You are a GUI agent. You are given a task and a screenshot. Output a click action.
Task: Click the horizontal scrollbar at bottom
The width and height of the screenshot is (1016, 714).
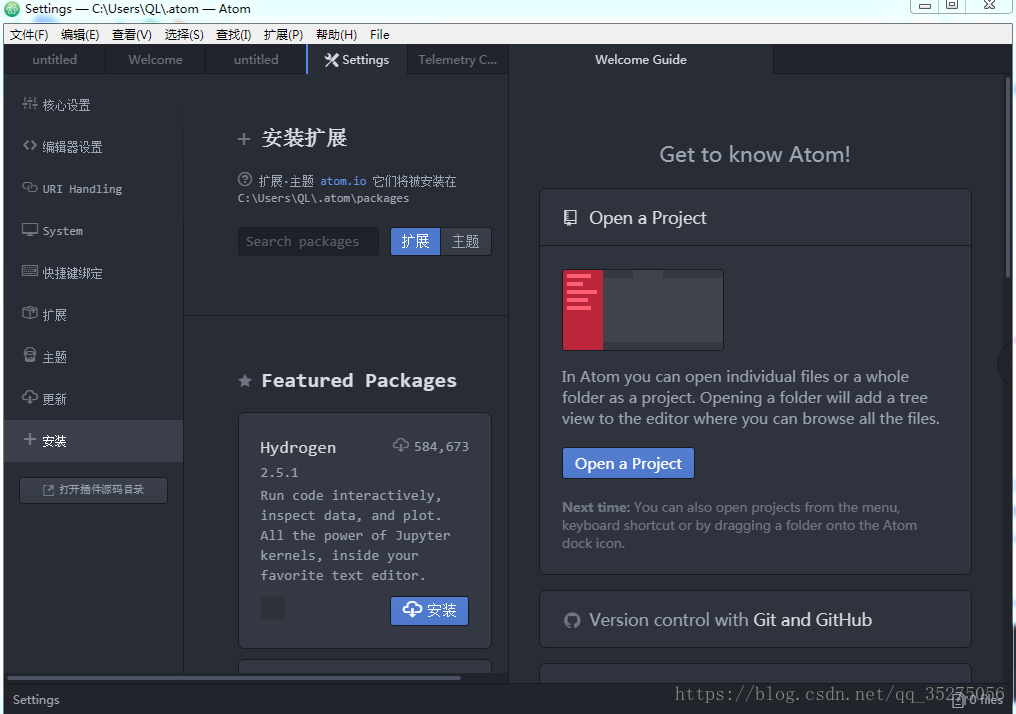point(234,678)
